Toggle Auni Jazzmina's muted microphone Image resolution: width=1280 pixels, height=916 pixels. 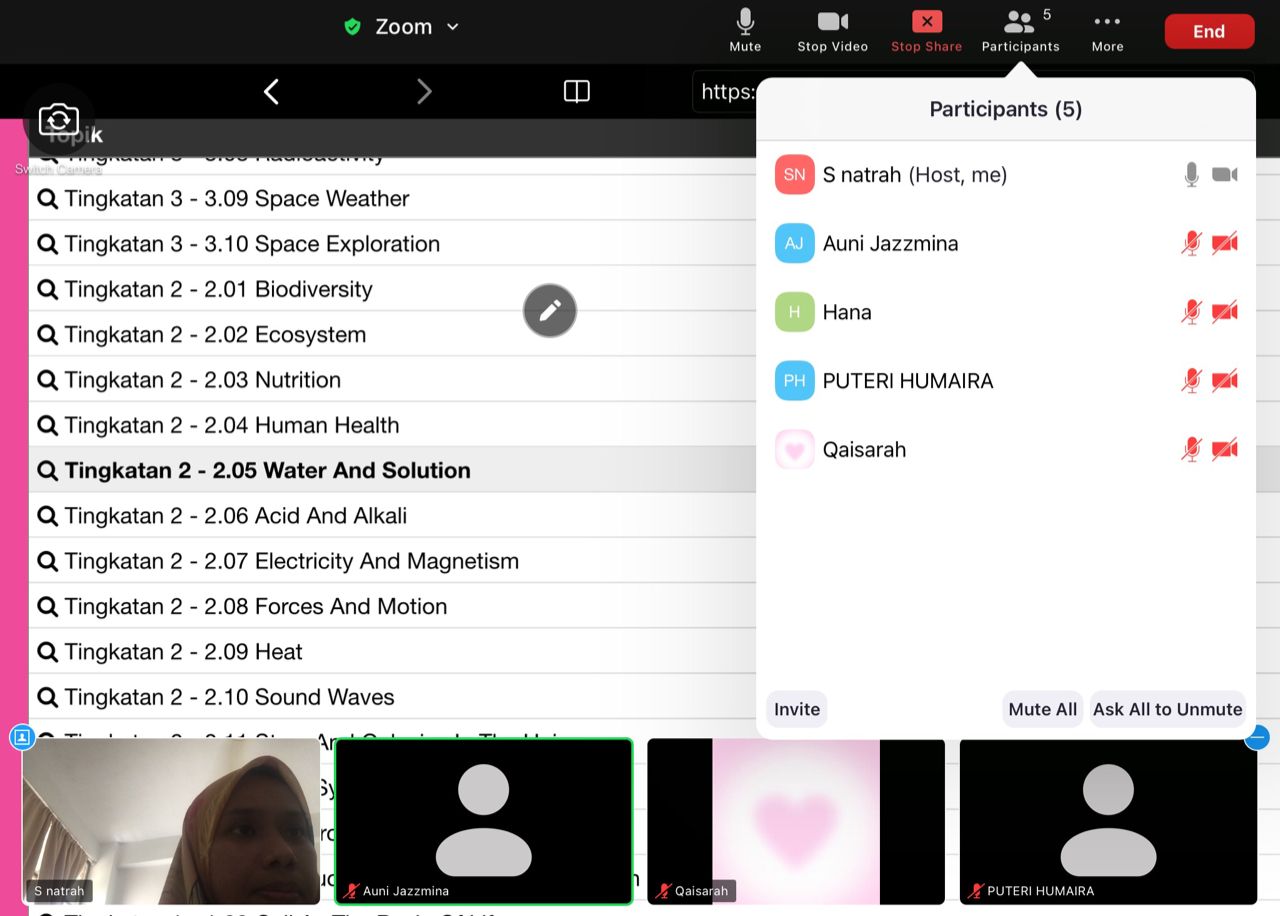(x=1191, y=243)
